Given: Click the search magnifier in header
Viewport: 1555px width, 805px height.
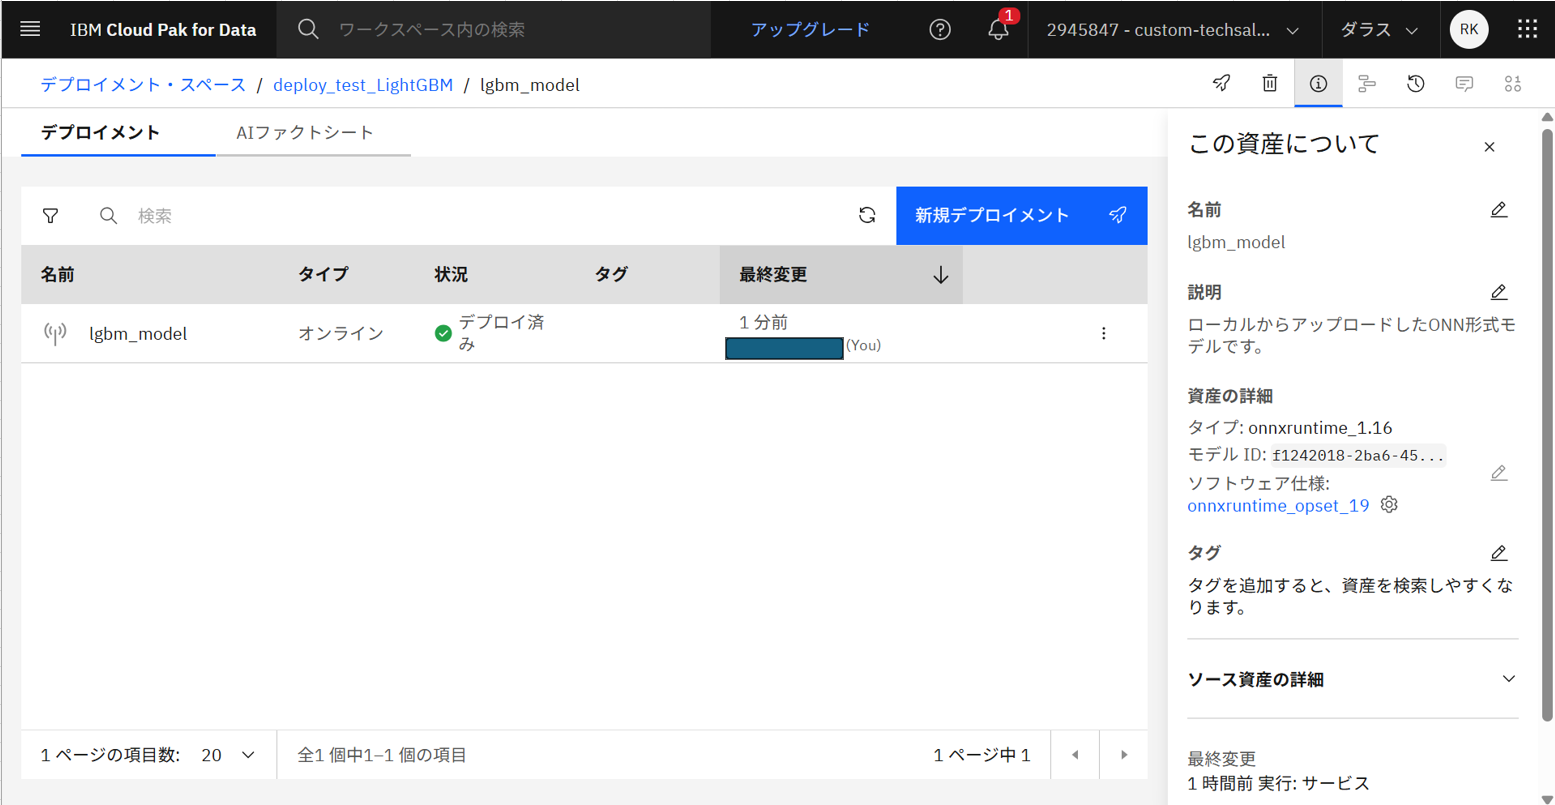Looking at the screenshot, I should 308,29.
